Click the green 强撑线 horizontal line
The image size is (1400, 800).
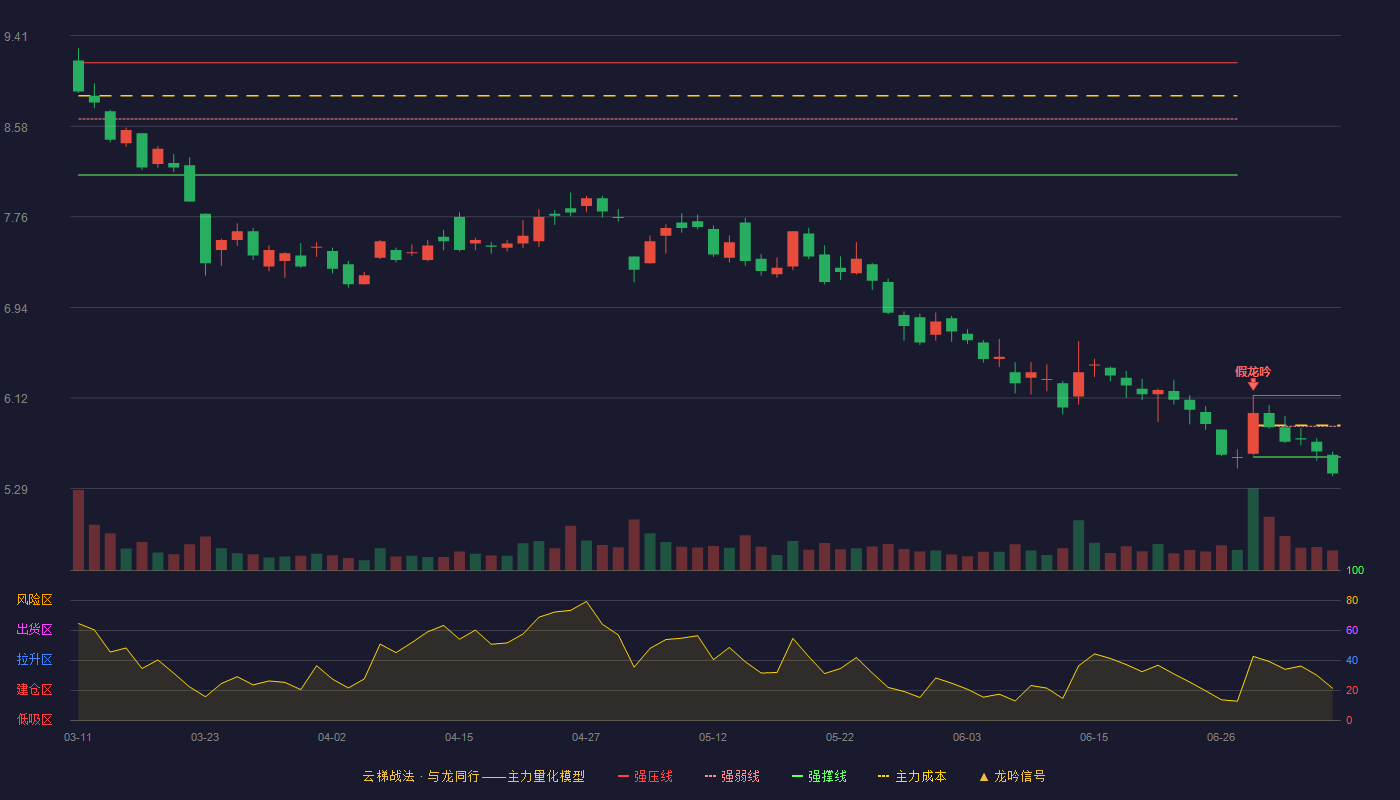(x=658, y=175)
